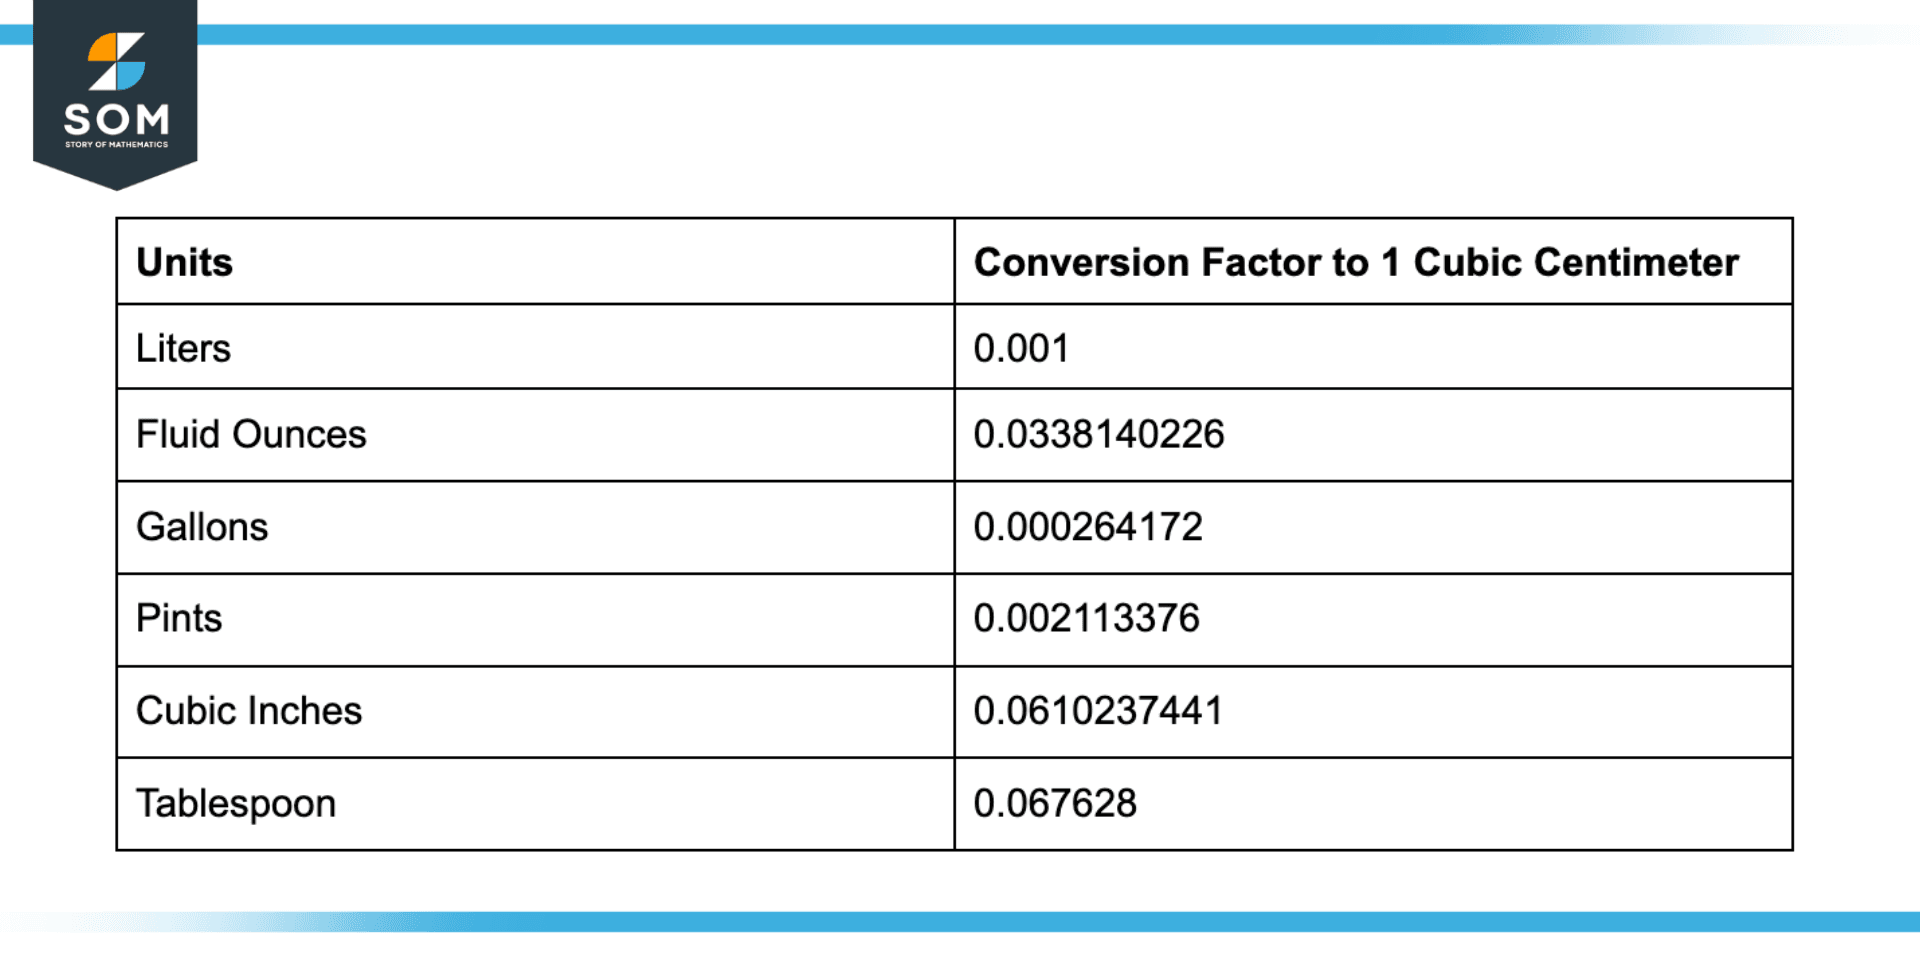Select the 0.002113376 value
1920x960 pixels.
click(x=1086, y=618)
